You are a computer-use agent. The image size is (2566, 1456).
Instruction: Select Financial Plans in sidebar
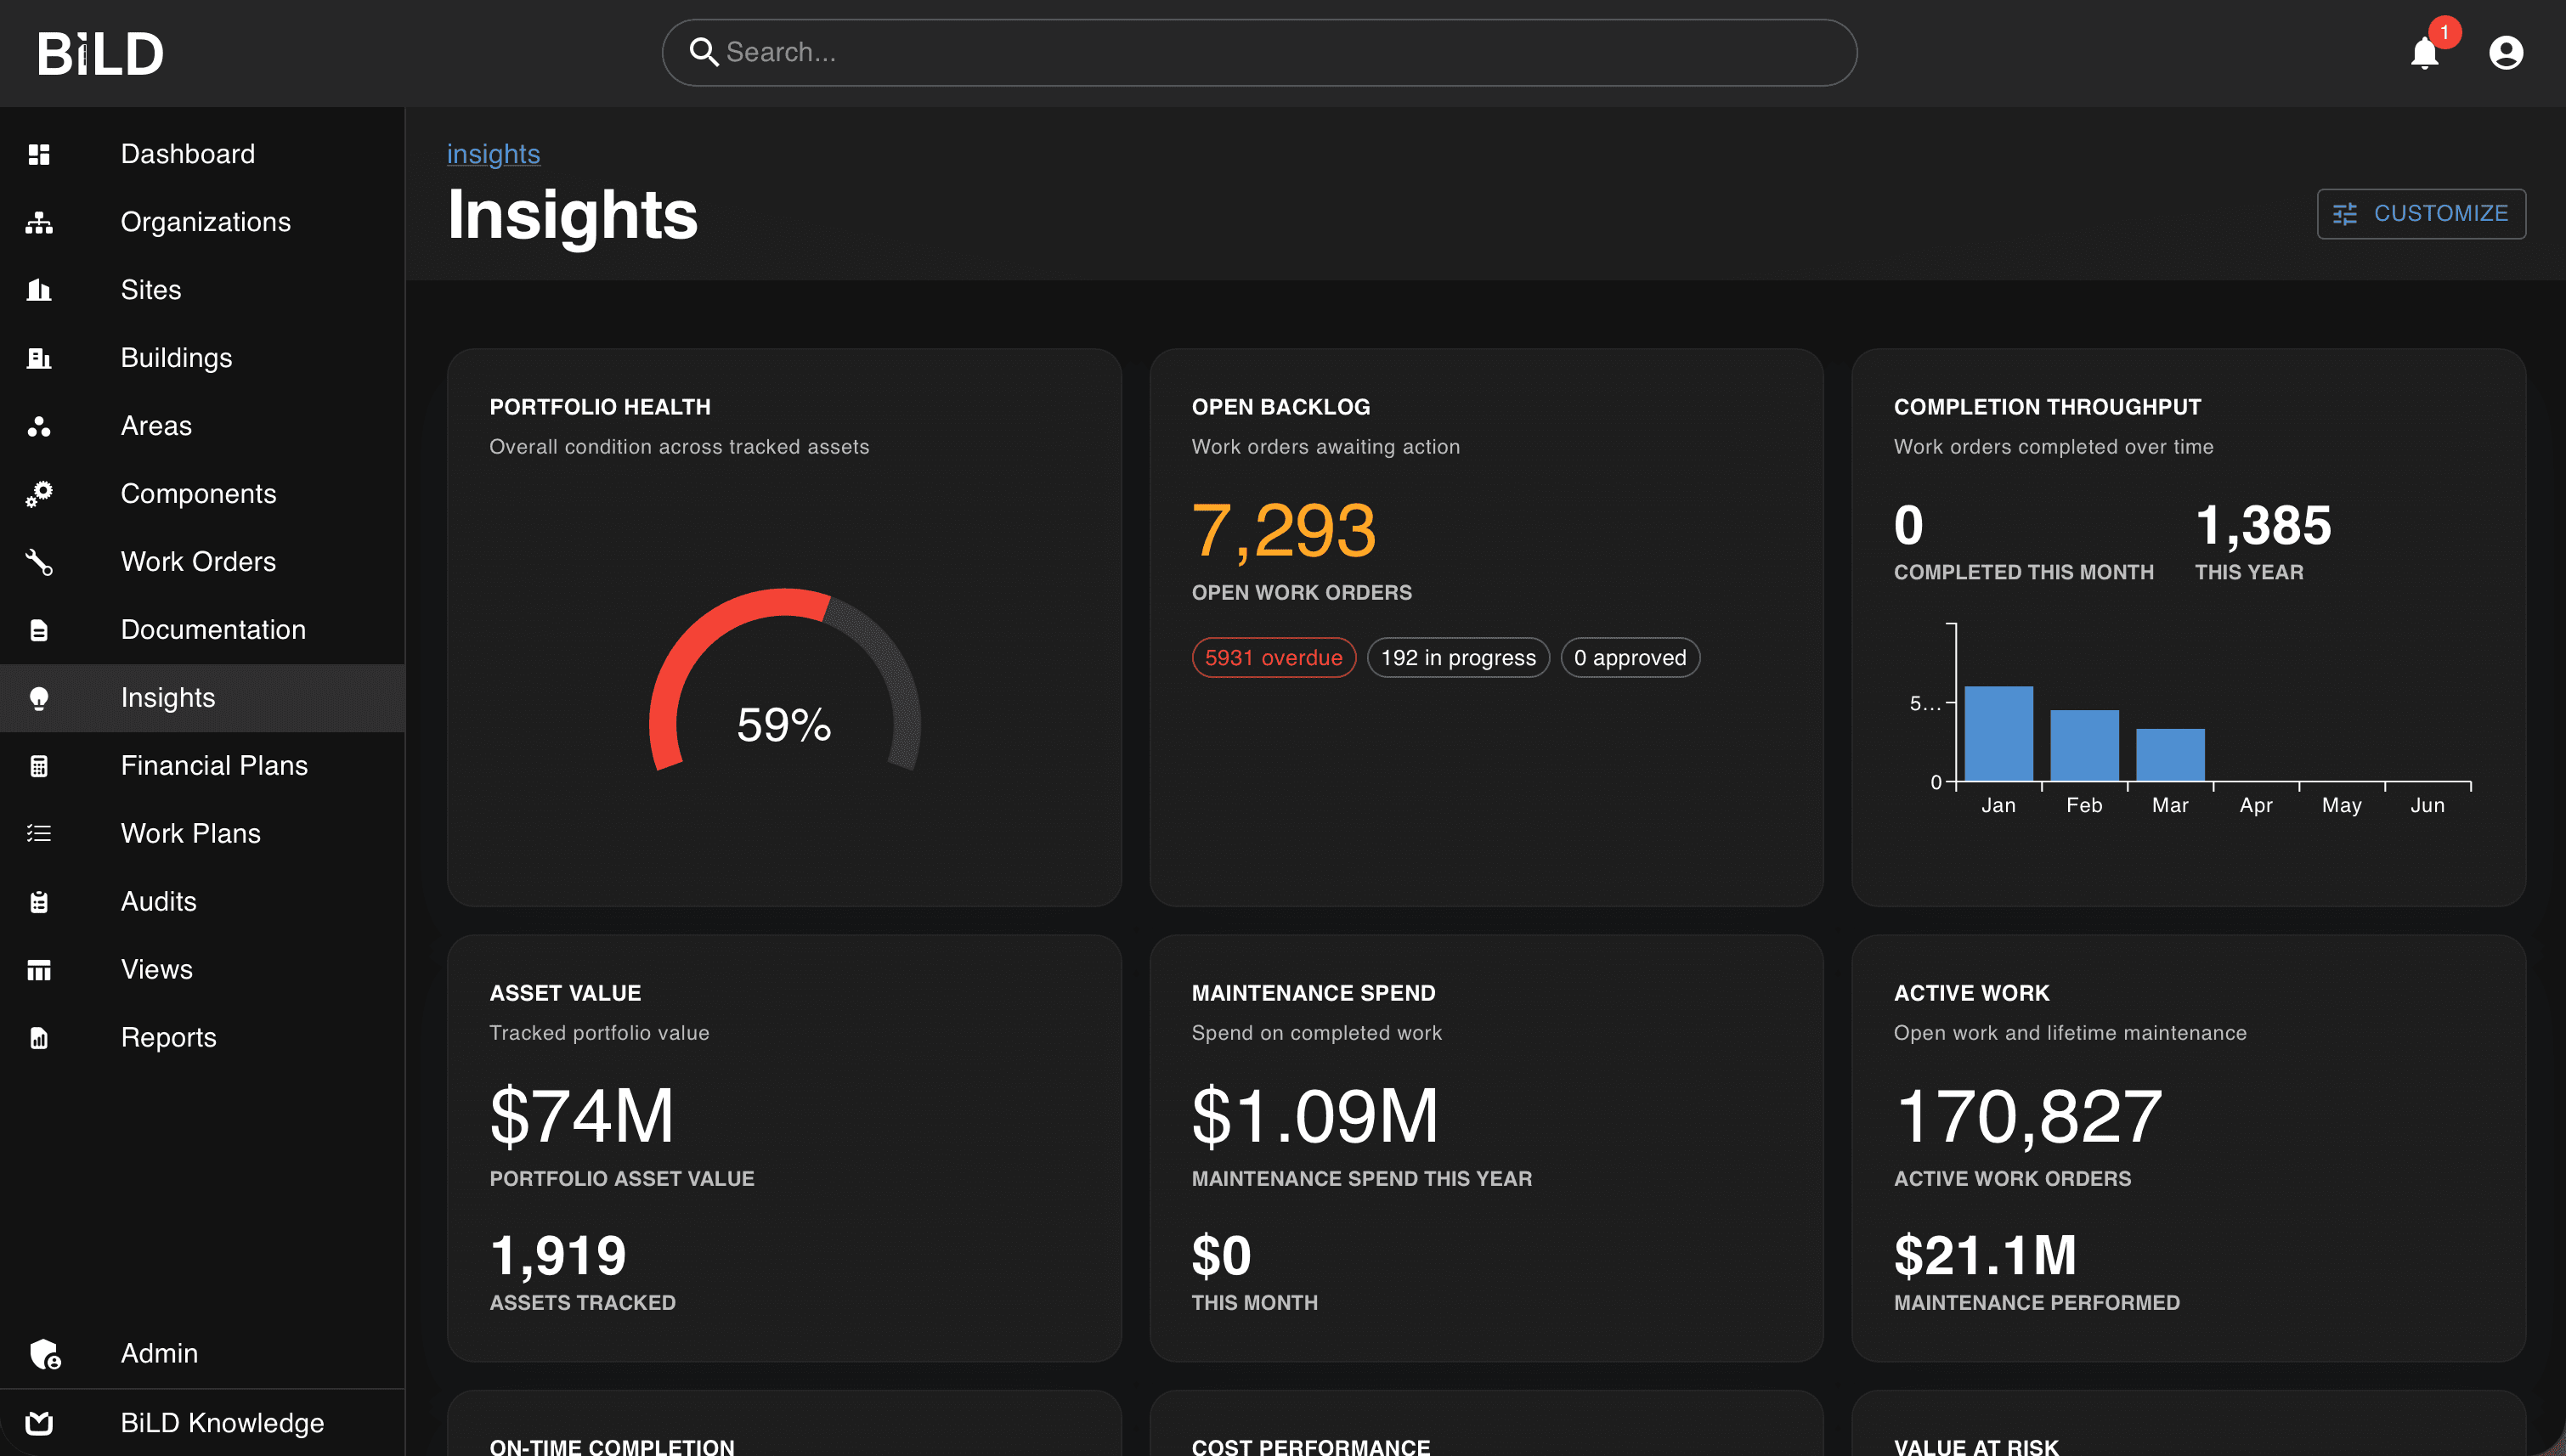pos(202,766)
